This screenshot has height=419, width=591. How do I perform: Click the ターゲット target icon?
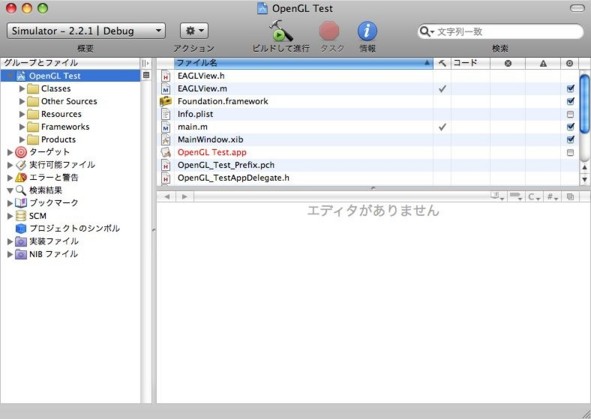(21, 152)
